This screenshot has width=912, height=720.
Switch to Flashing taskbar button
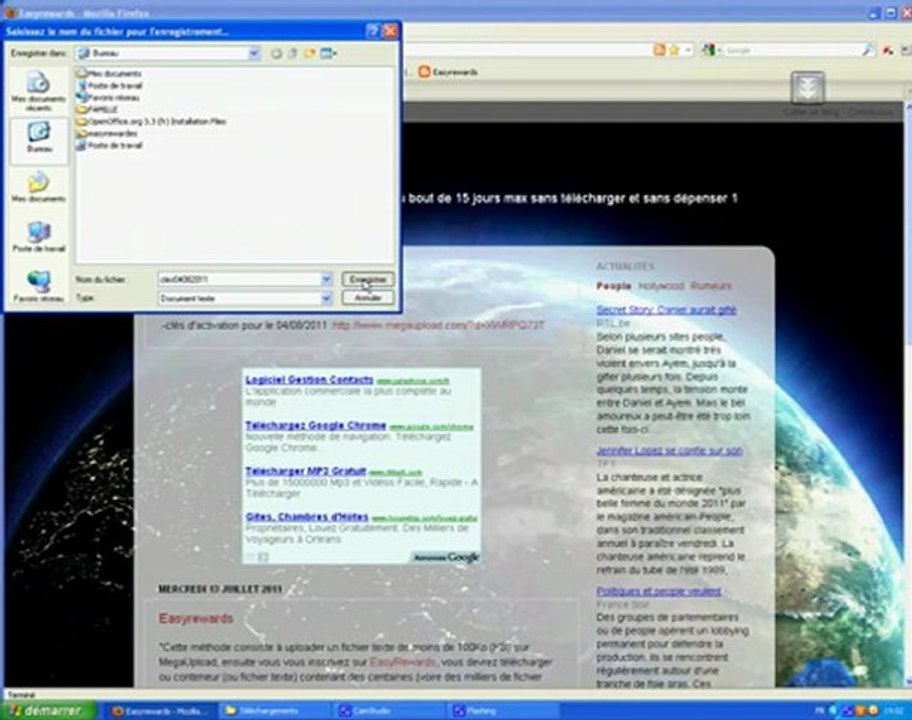[504, 711]
